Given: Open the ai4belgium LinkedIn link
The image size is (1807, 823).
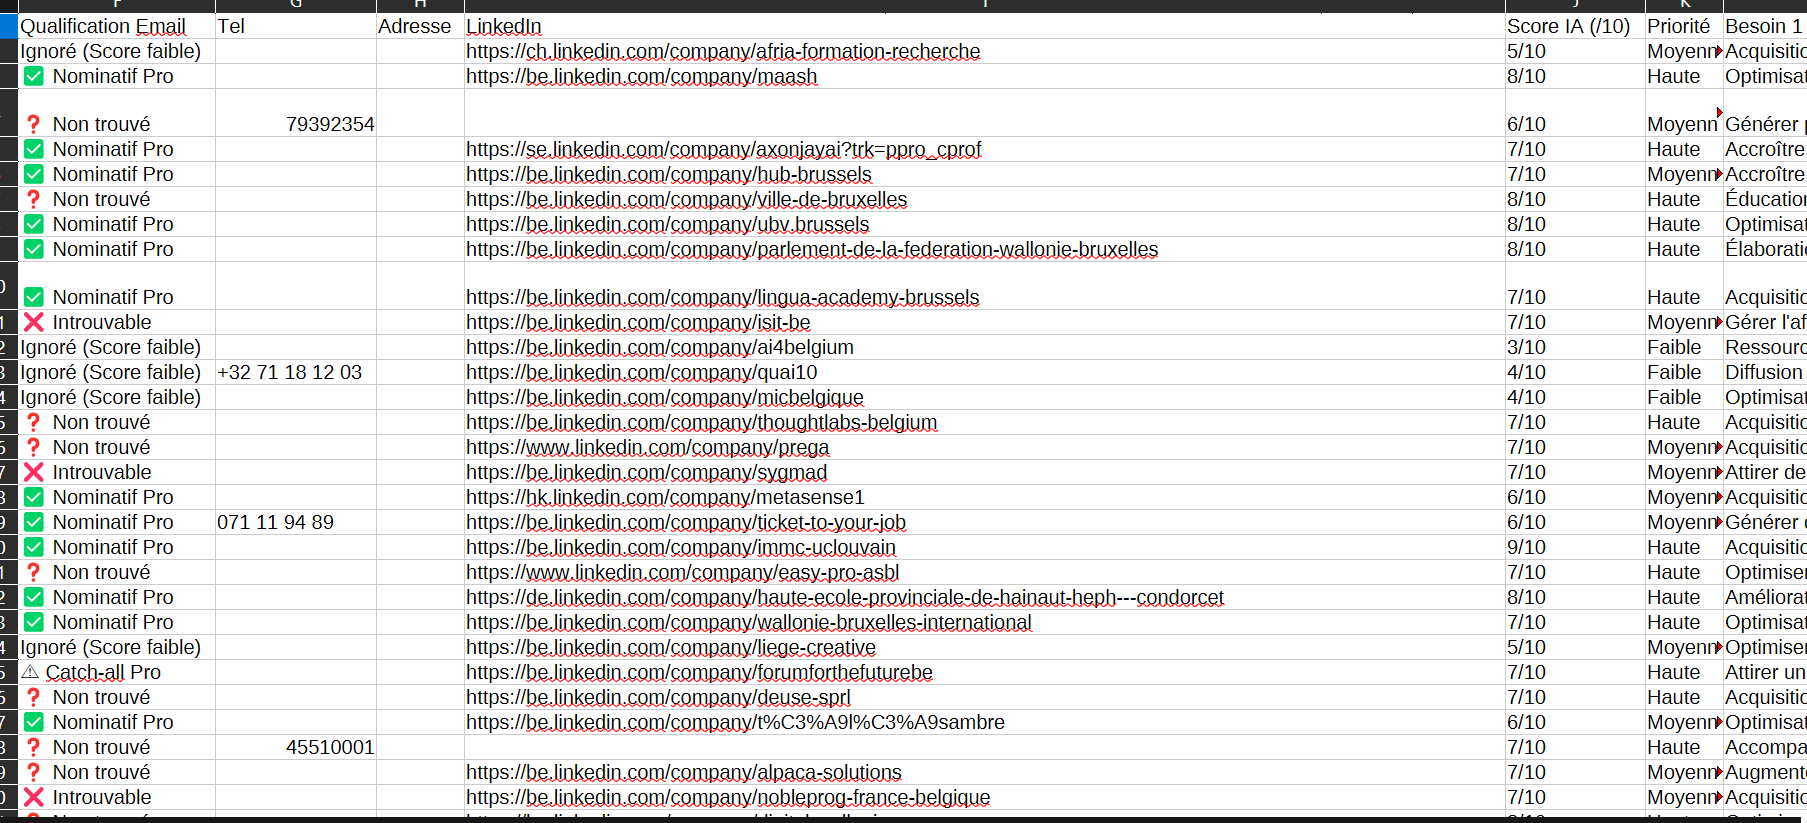Looking at the screenshot, I should pyautogui.click(x=659, y=347).
